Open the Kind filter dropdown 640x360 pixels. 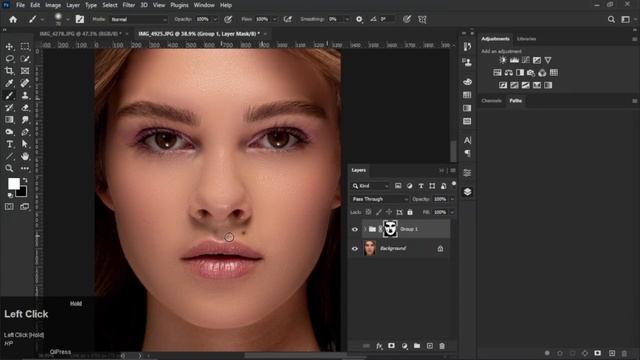[370, 186]
